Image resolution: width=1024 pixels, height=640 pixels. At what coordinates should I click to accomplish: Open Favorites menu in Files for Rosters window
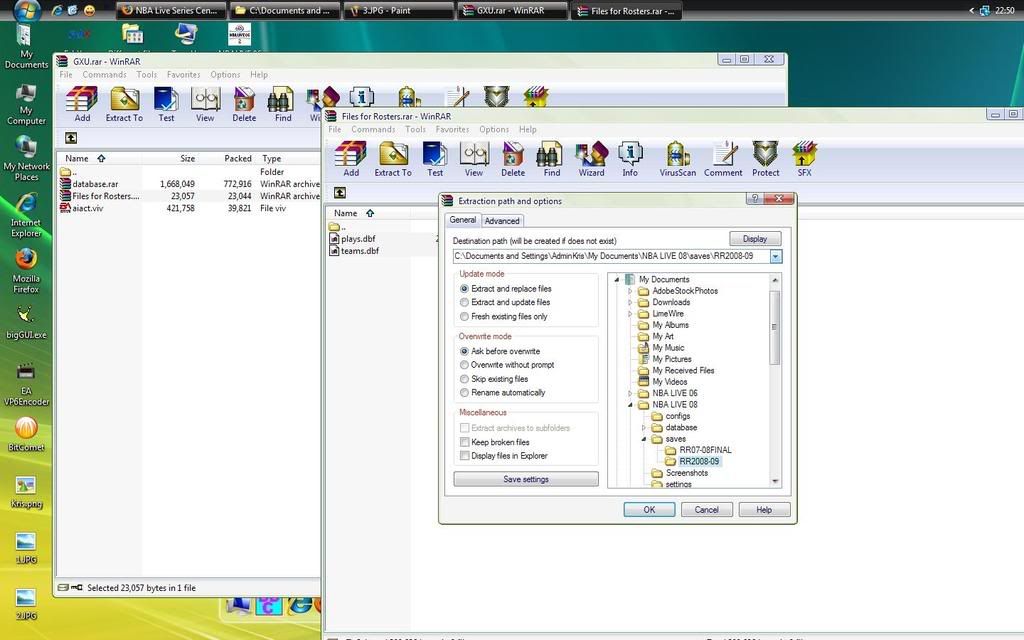pos(453,129)
